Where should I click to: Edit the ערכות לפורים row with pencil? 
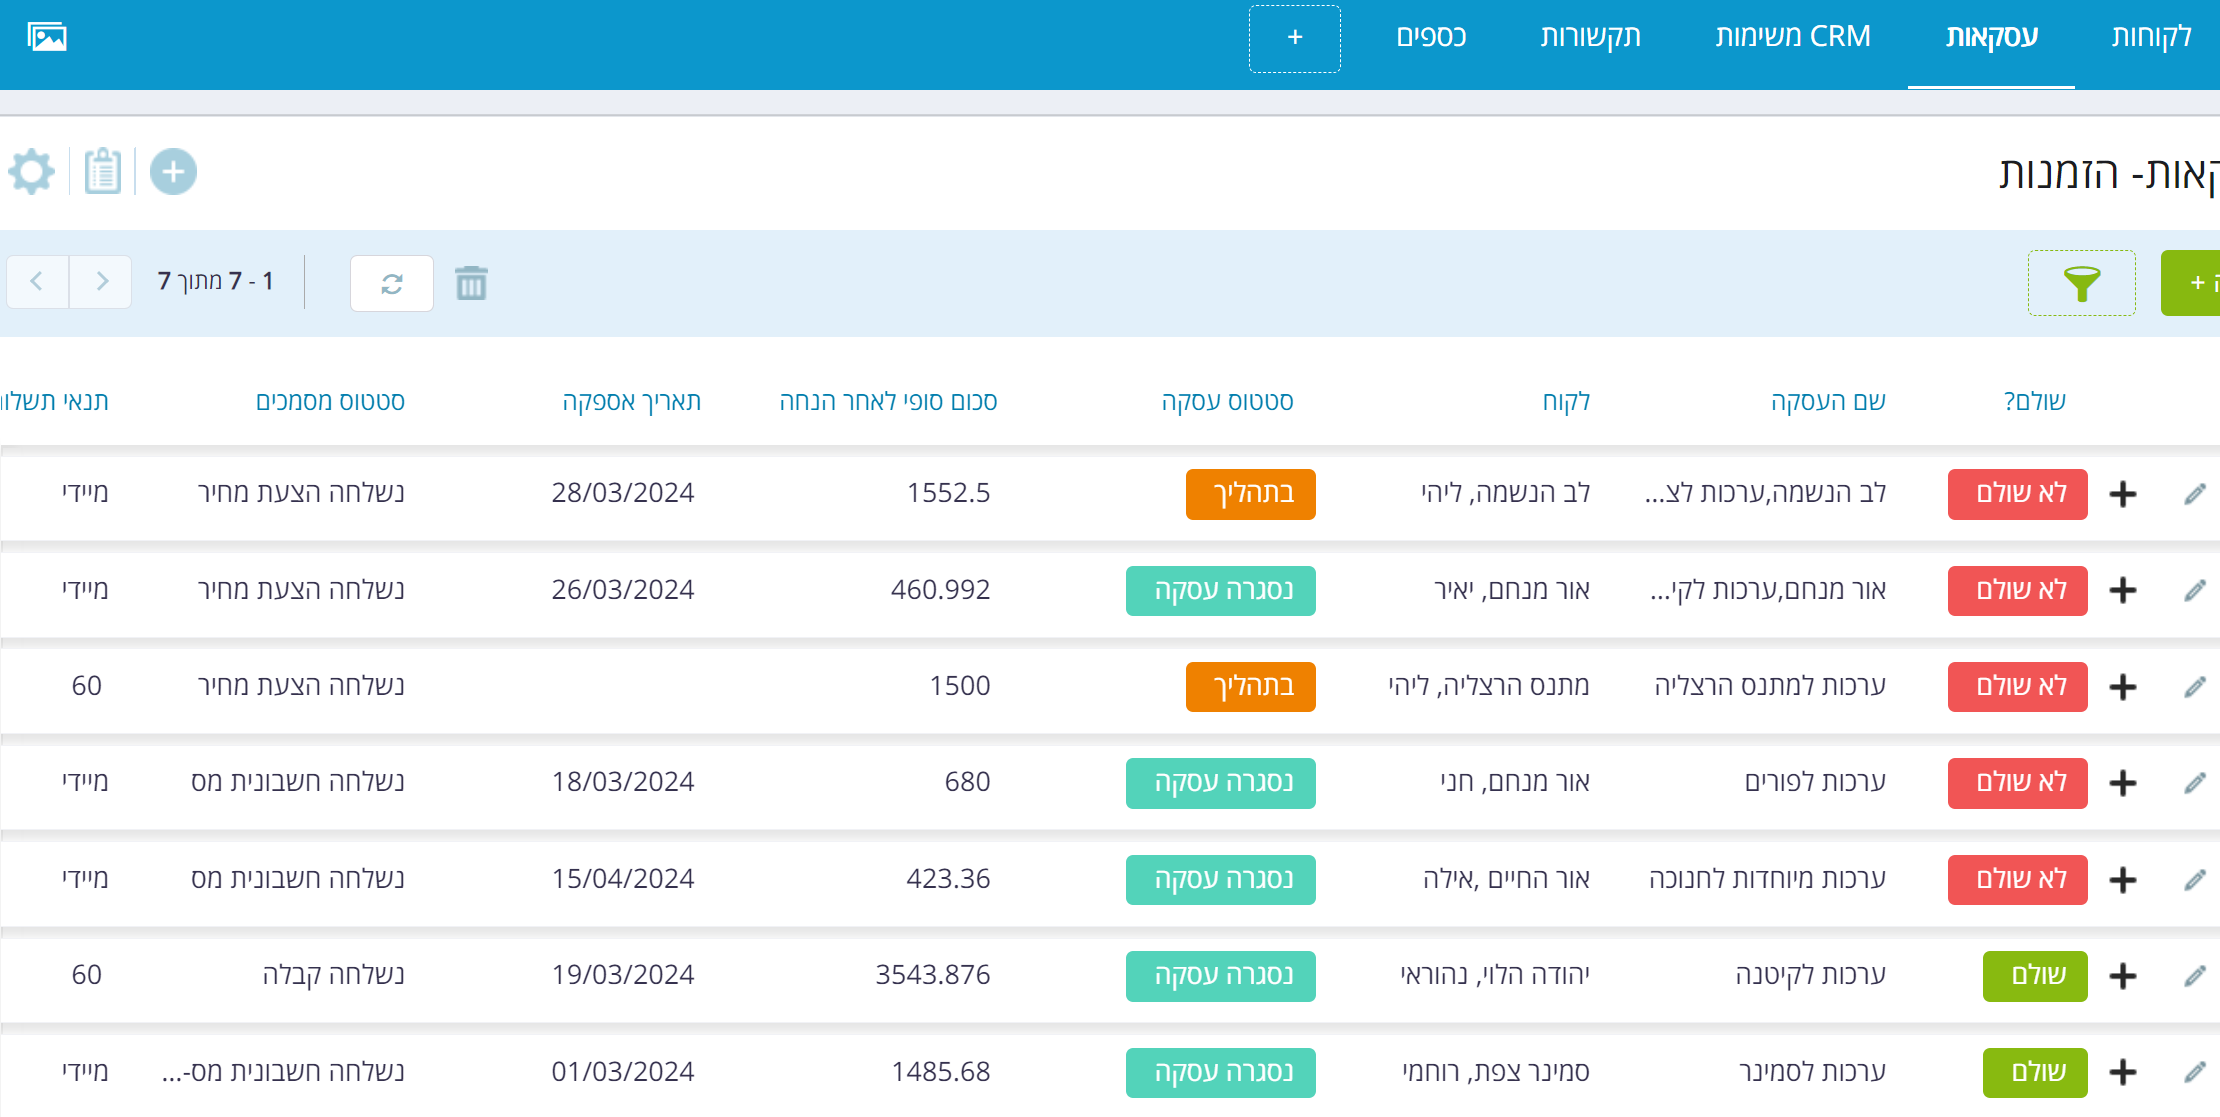coord(2194,783)
